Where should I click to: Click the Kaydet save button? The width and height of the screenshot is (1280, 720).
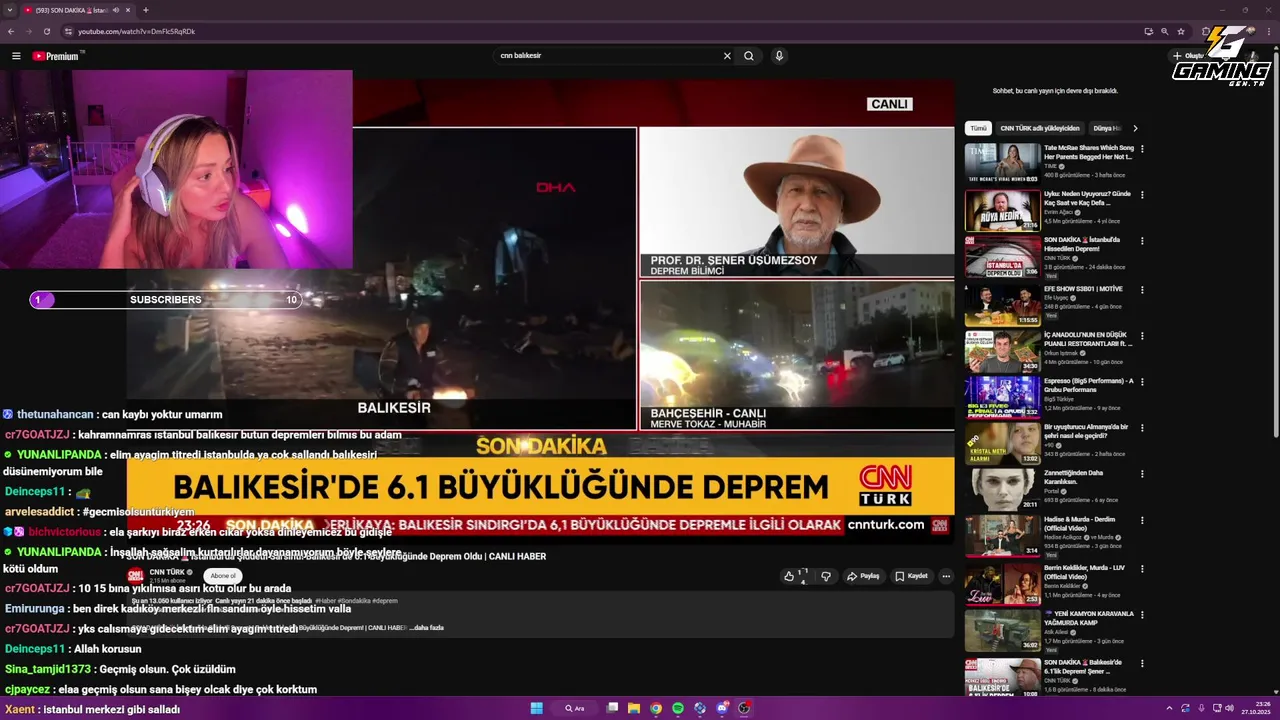912,576
